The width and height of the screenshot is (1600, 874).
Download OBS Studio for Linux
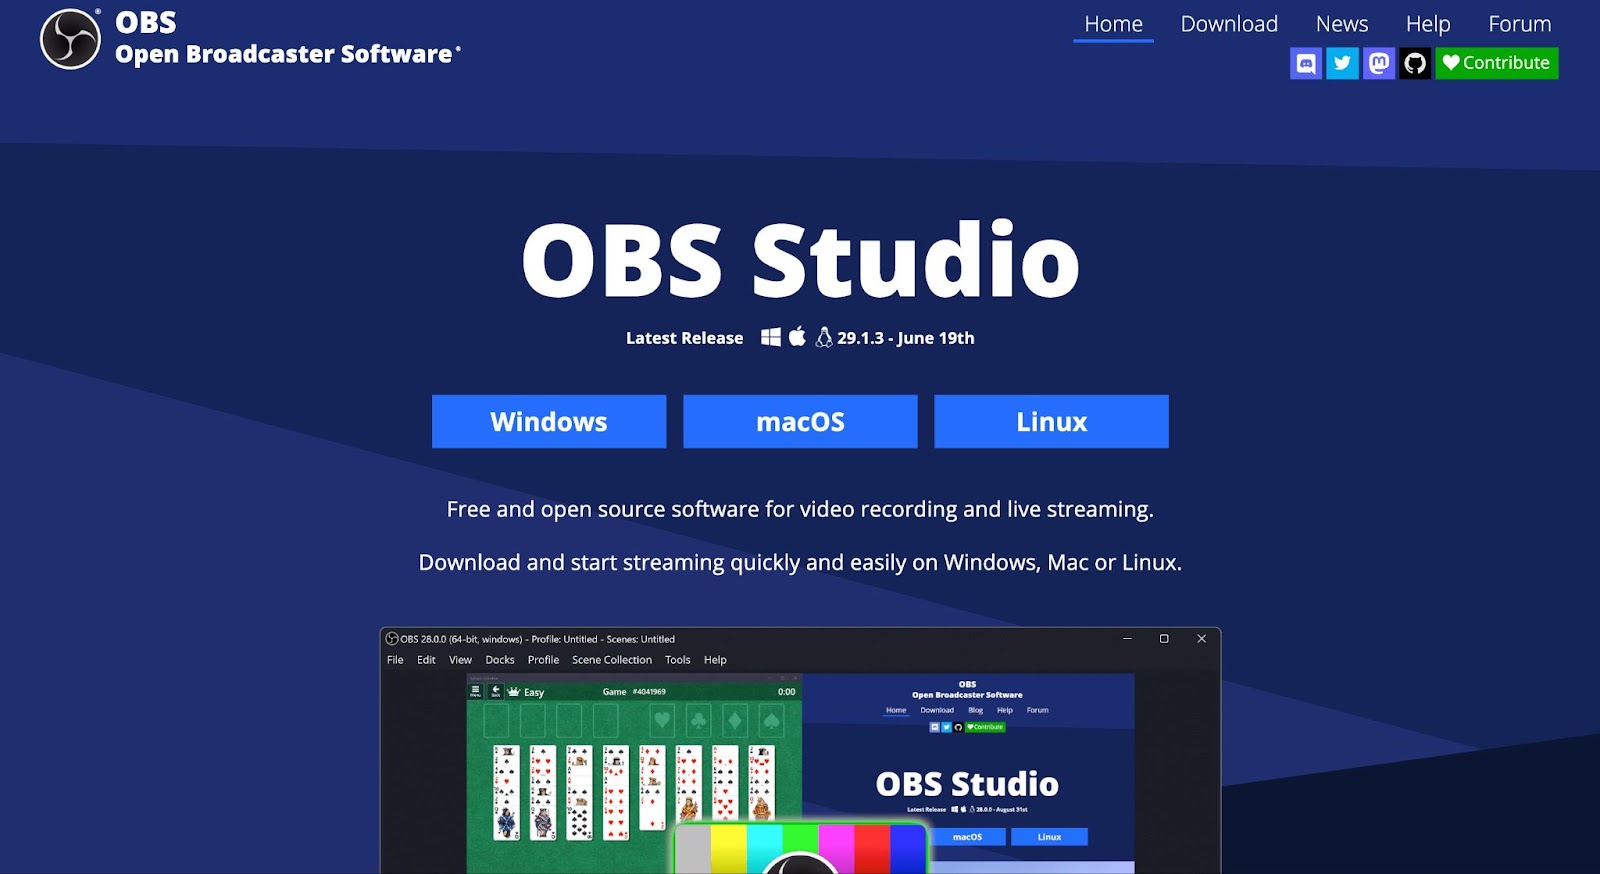coord(1051,421)
